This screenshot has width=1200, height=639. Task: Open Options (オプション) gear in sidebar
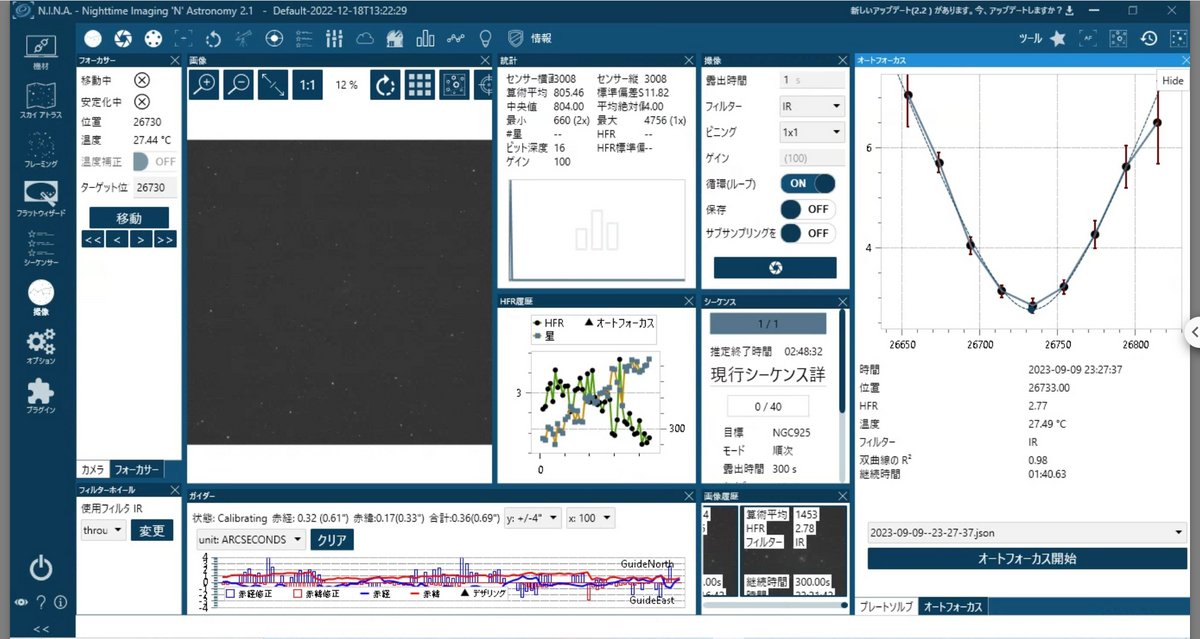pyautogui.click(x=40, y=345)
